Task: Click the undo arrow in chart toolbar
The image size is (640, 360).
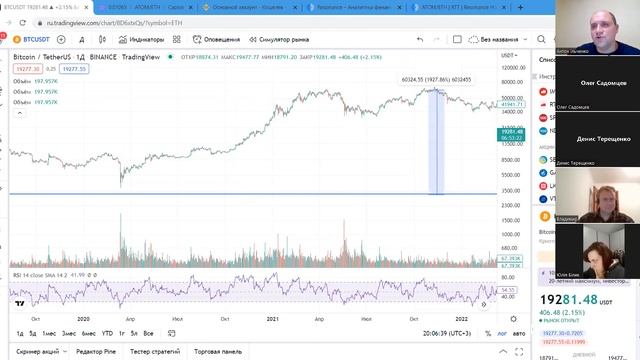Action: coord(420,40)
